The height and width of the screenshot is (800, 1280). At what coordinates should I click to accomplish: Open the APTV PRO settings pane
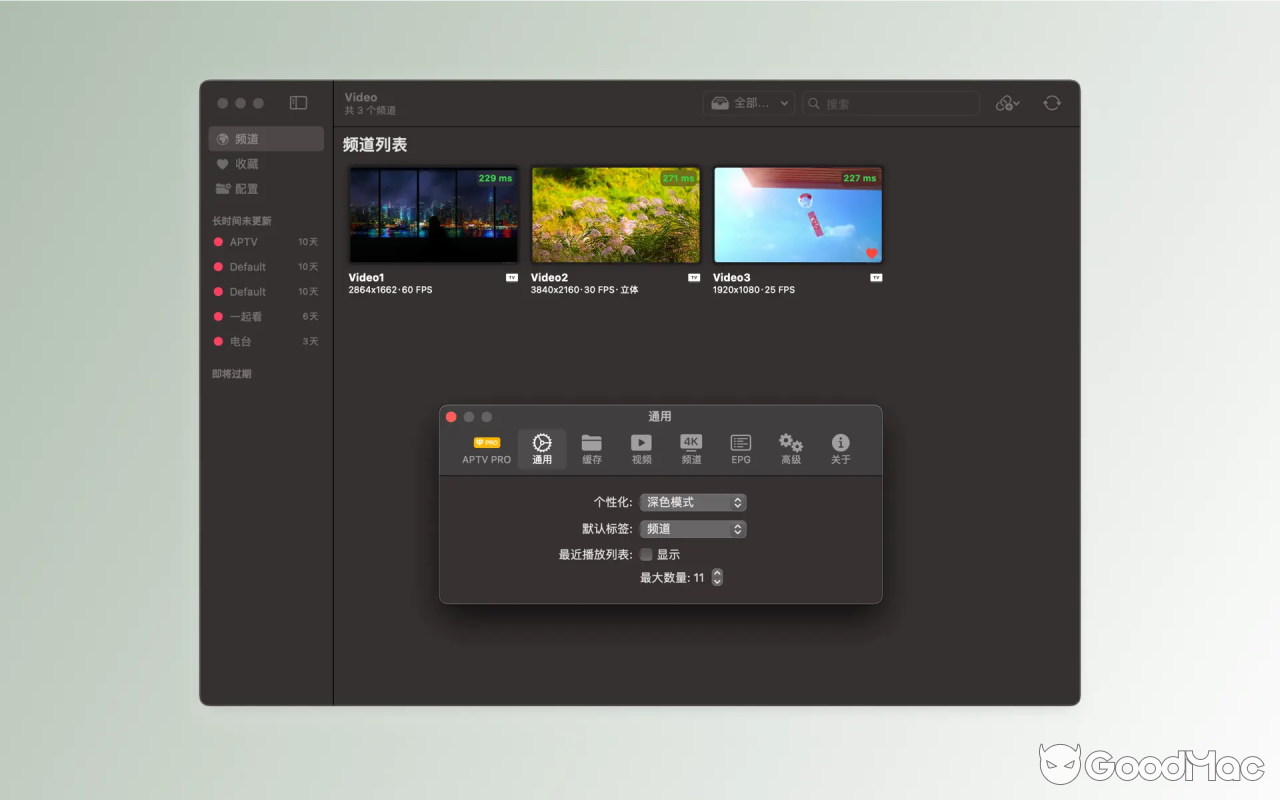pyautogui.click(x=486, y=448)
